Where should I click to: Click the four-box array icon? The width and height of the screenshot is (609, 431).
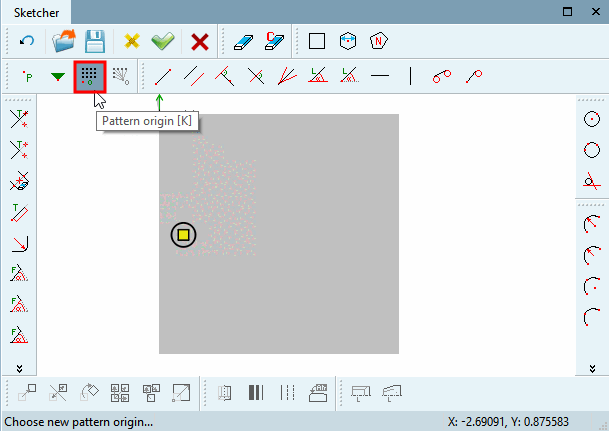coord(120,393)
